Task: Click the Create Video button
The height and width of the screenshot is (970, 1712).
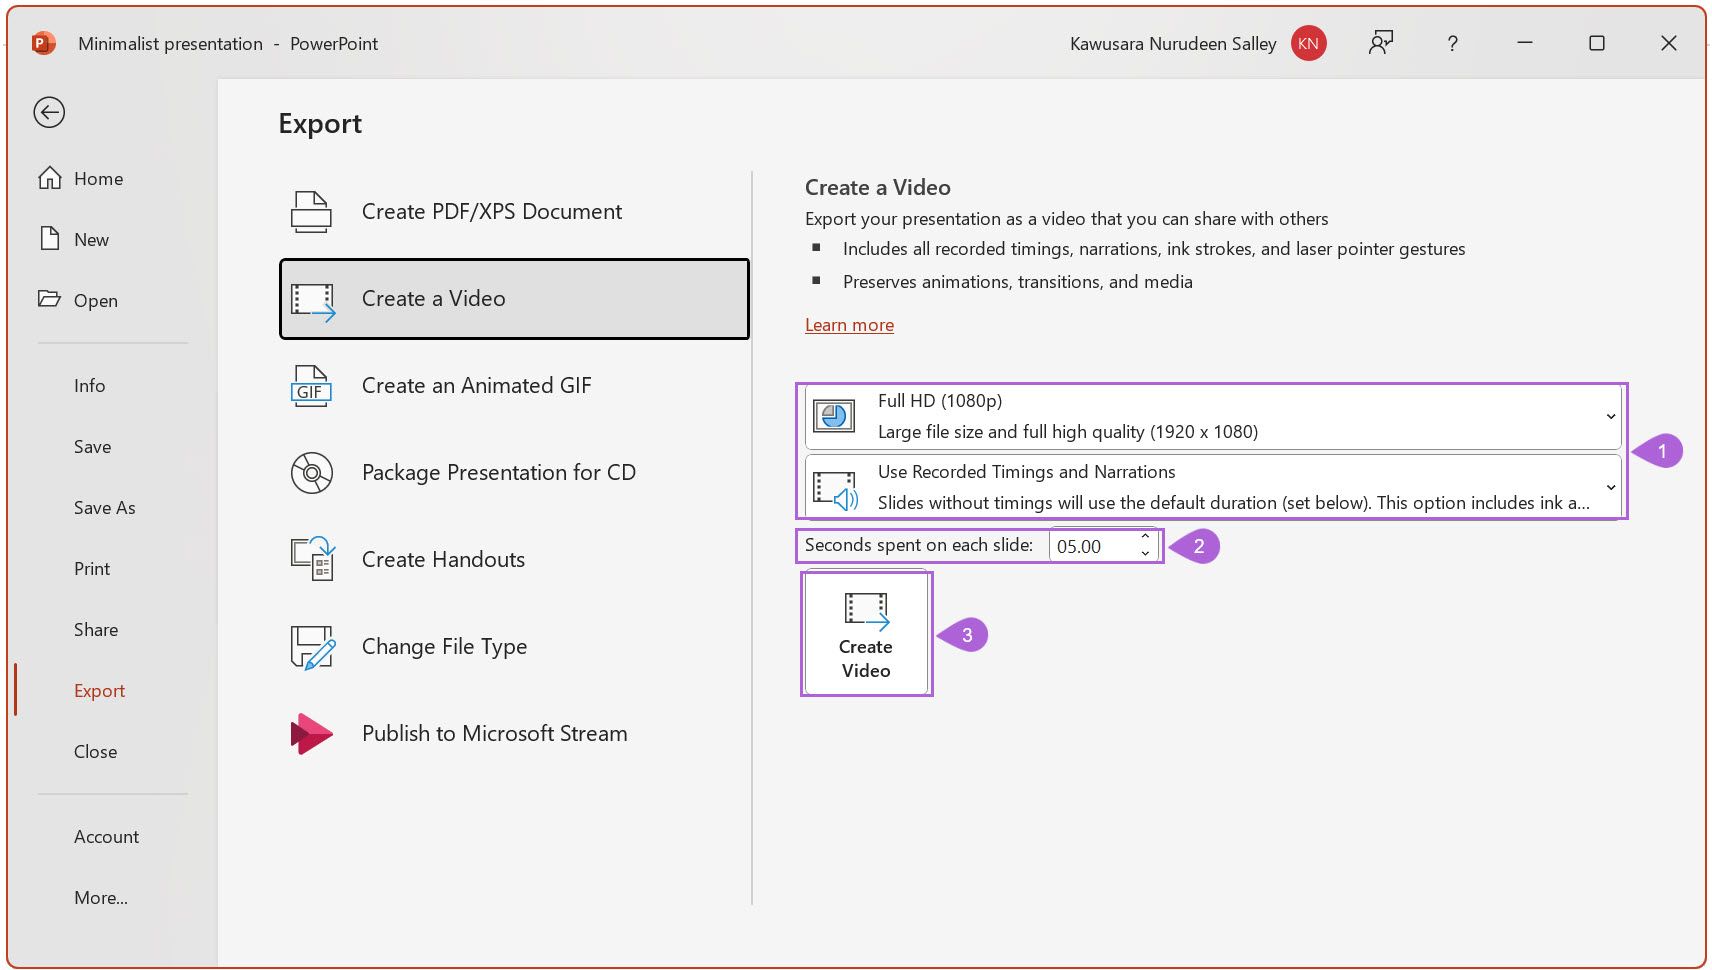Action: coord(866,634)
